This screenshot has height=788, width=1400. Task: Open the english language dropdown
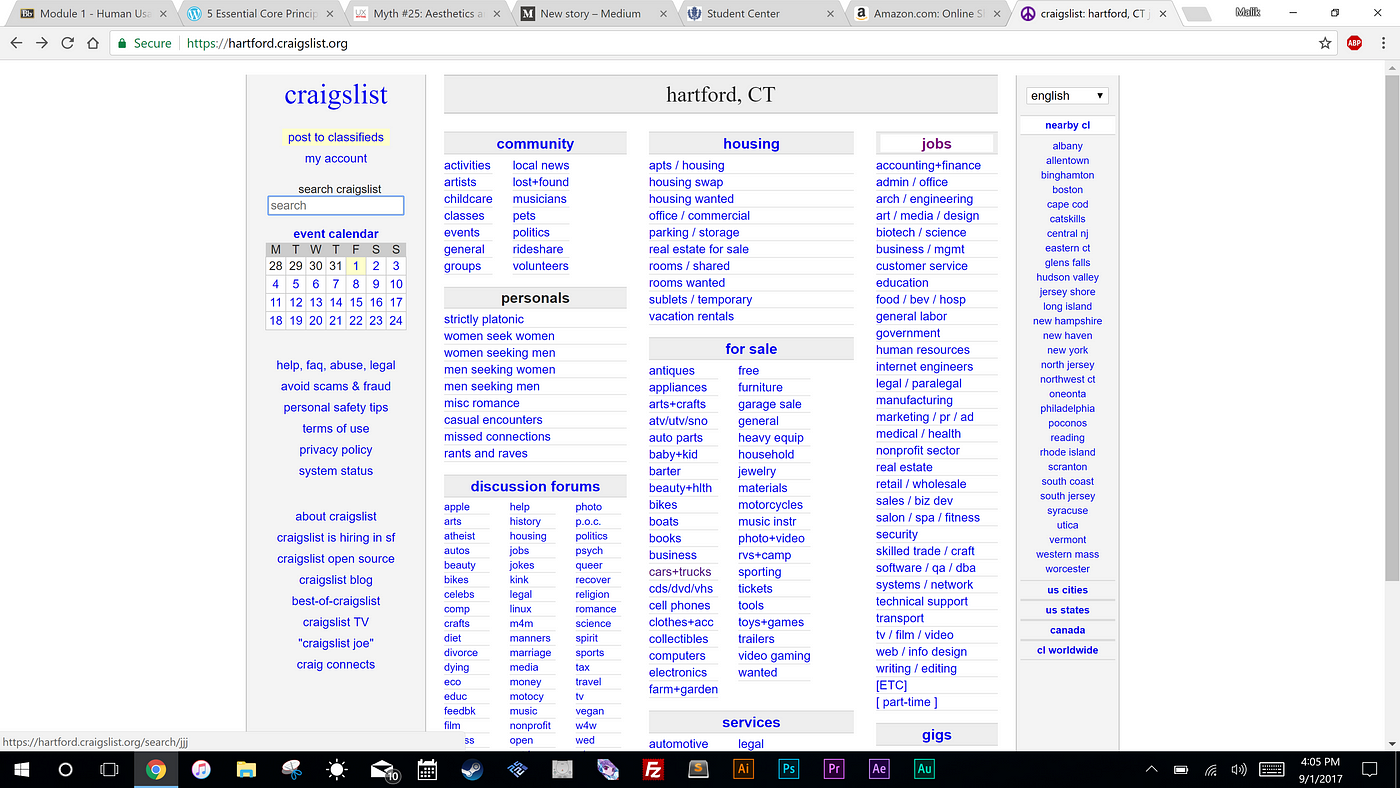coord(1067,95)
